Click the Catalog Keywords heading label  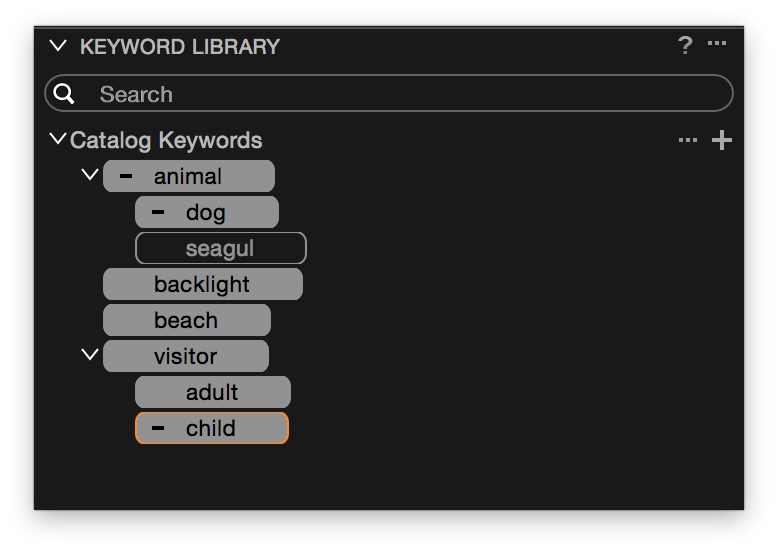coord(166,140)
